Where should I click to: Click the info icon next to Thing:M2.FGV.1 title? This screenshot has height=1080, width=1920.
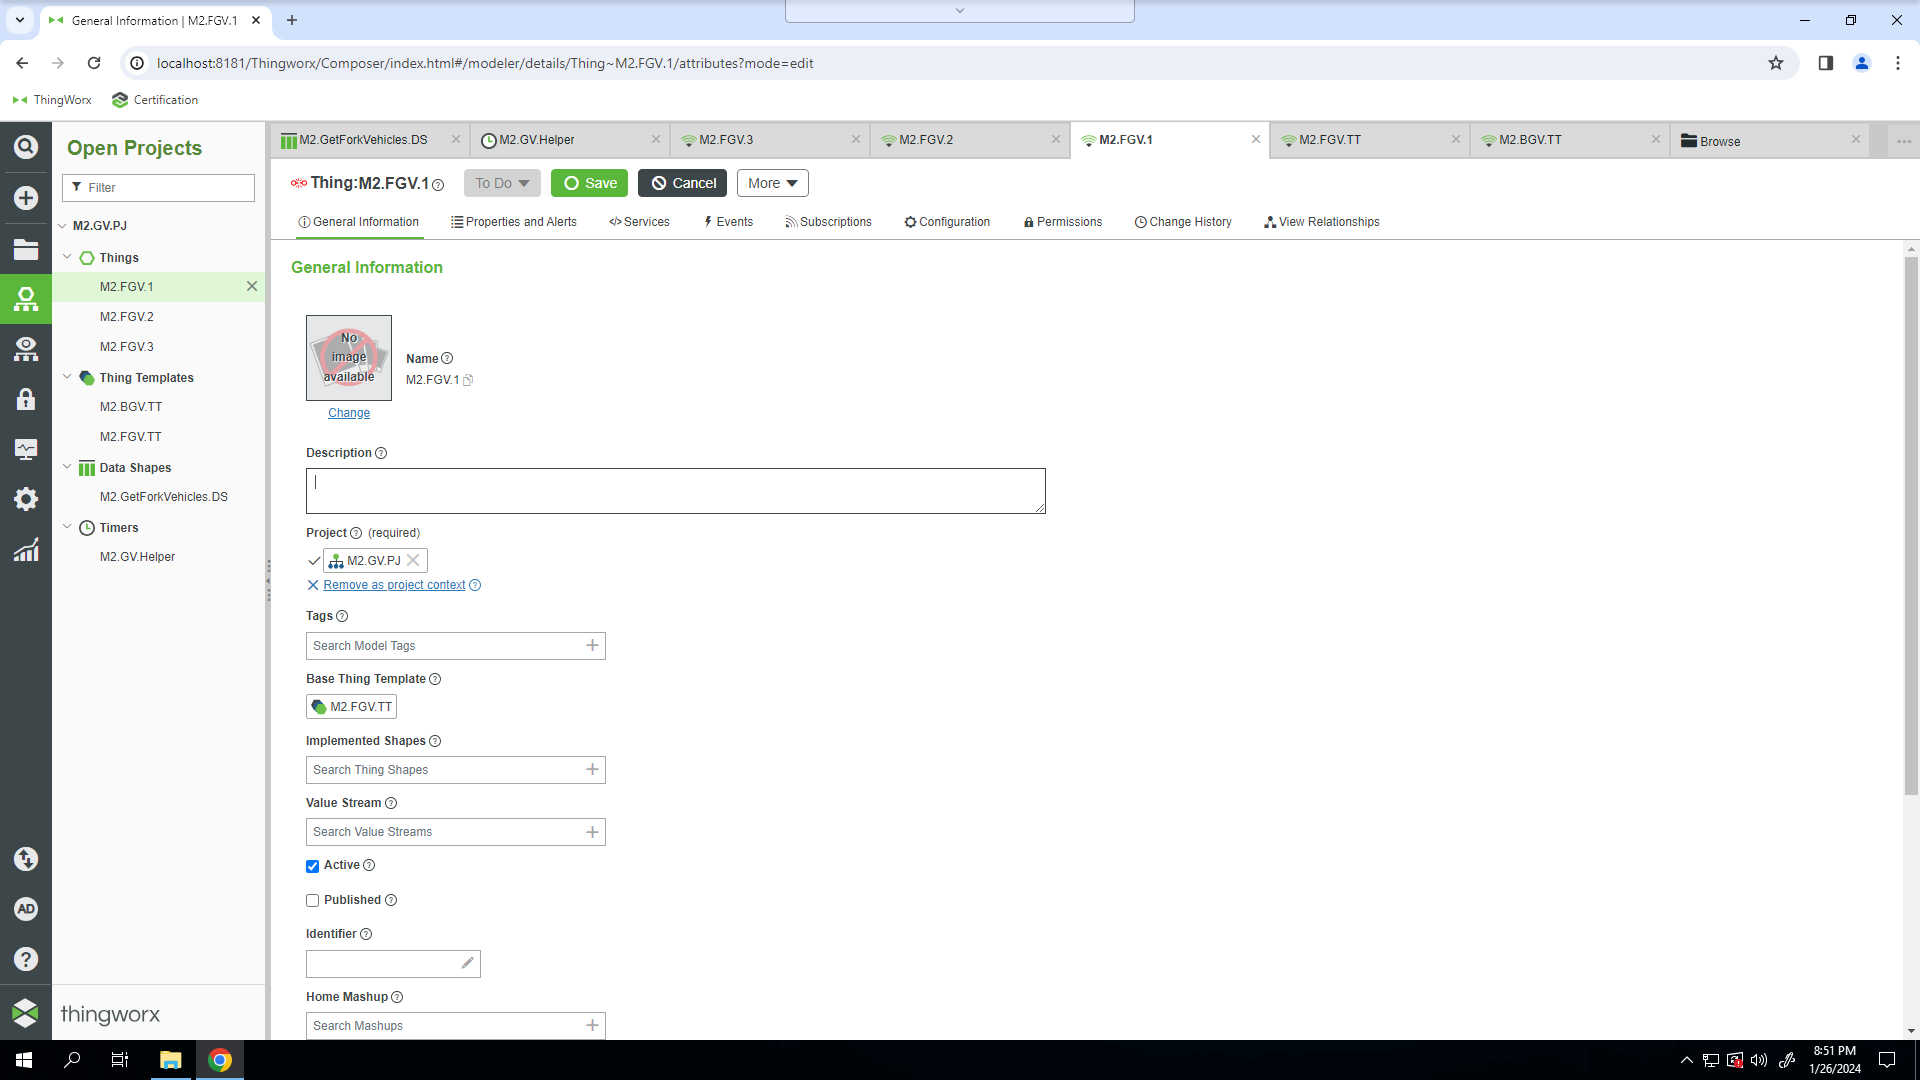click(x=438, y=185)
